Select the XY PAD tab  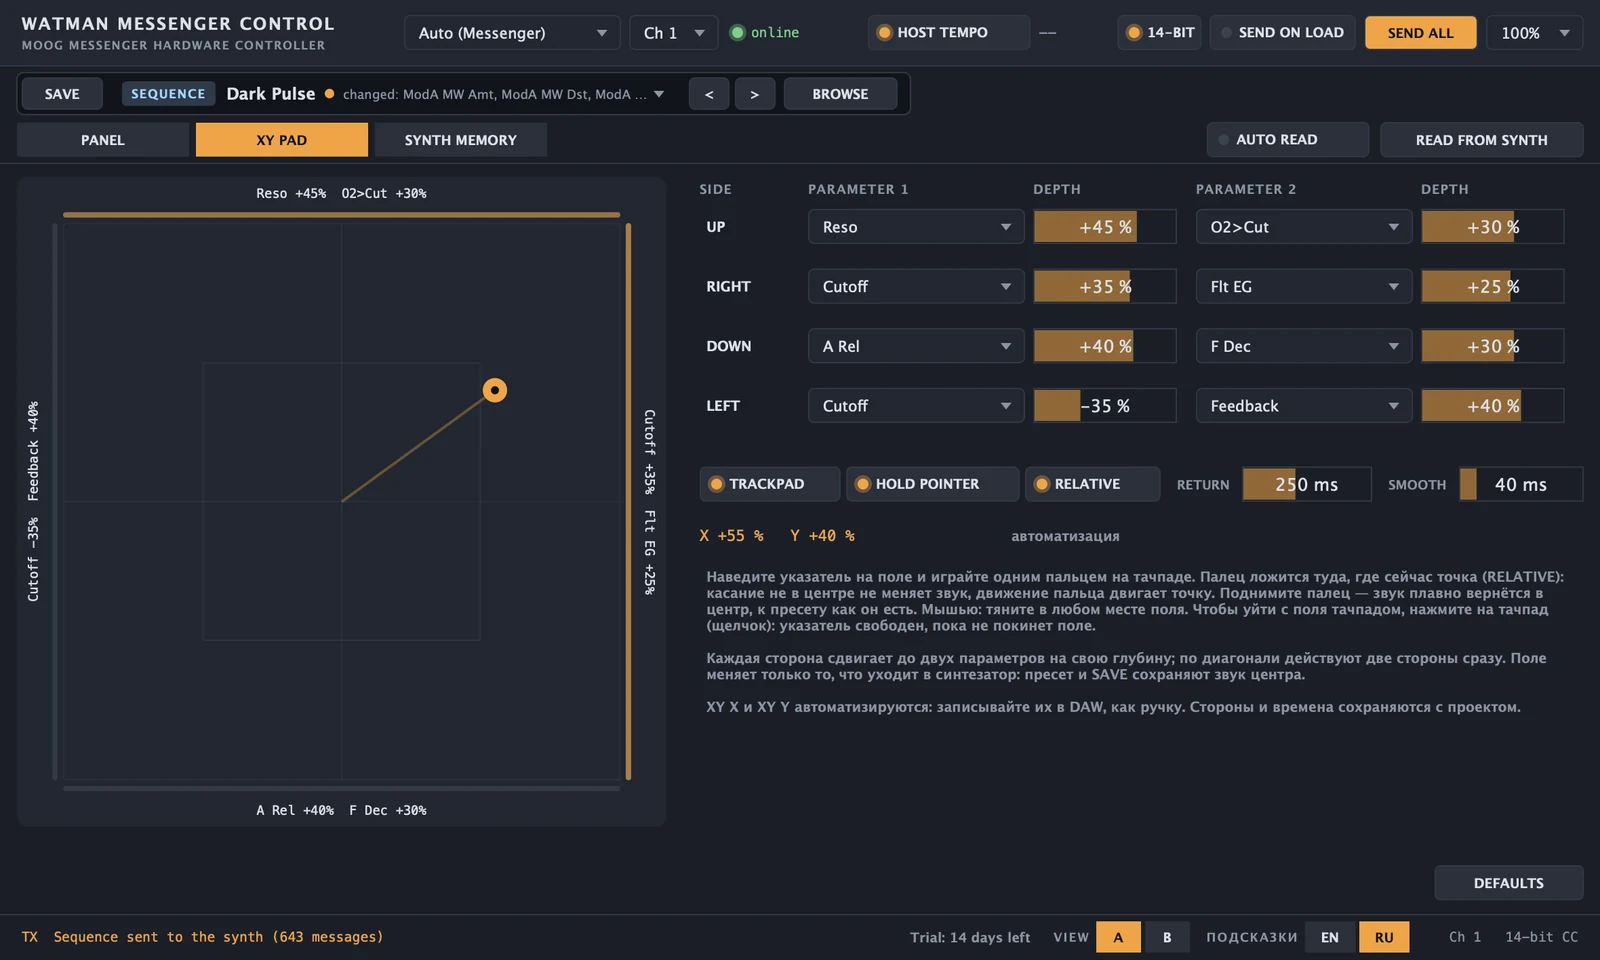coord(282,140)
